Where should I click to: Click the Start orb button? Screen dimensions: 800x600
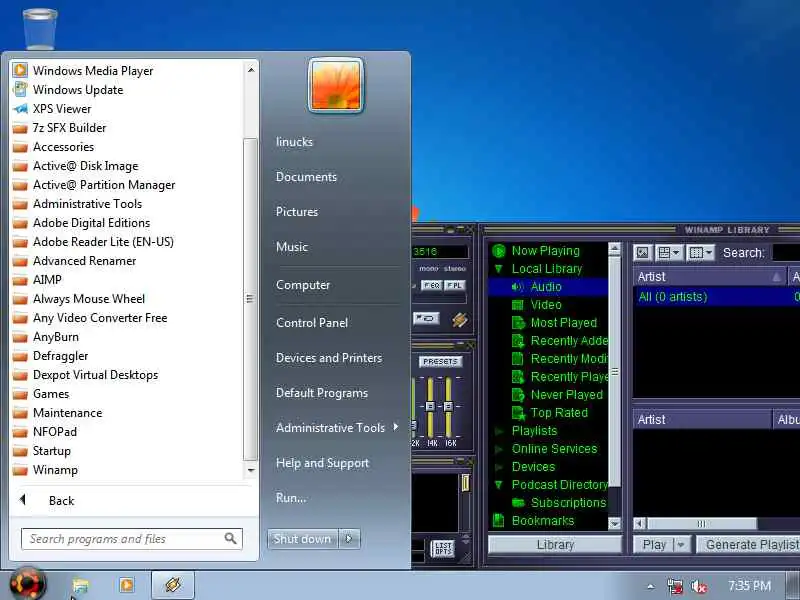[x=28, y=584]
